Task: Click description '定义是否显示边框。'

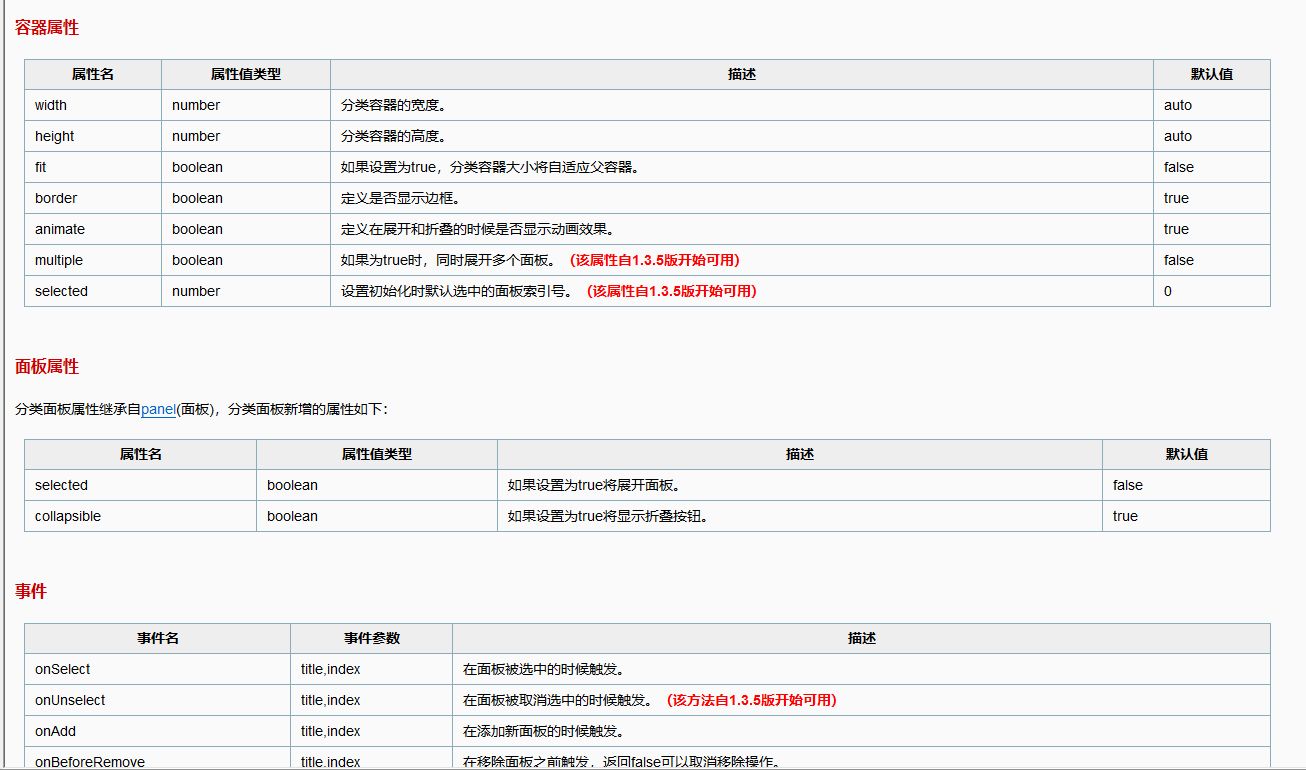Action: pyautogui.click(x=400, y=198)
